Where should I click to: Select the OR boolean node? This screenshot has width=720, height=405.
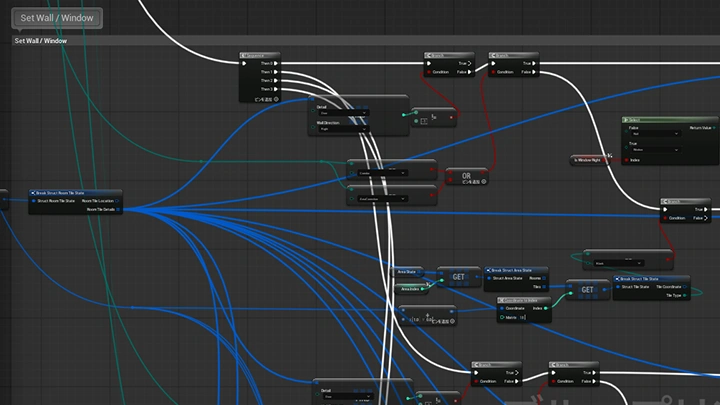[x=466, y=176]
